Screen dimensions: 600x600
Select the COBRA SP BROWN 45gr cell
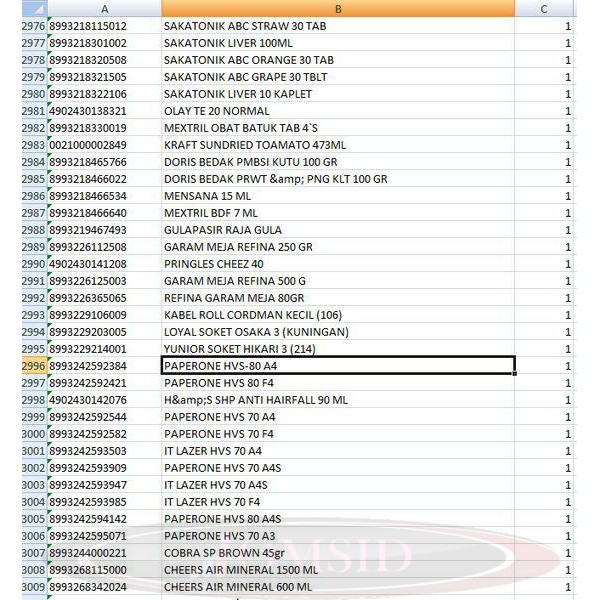click(x=338, y=553)
